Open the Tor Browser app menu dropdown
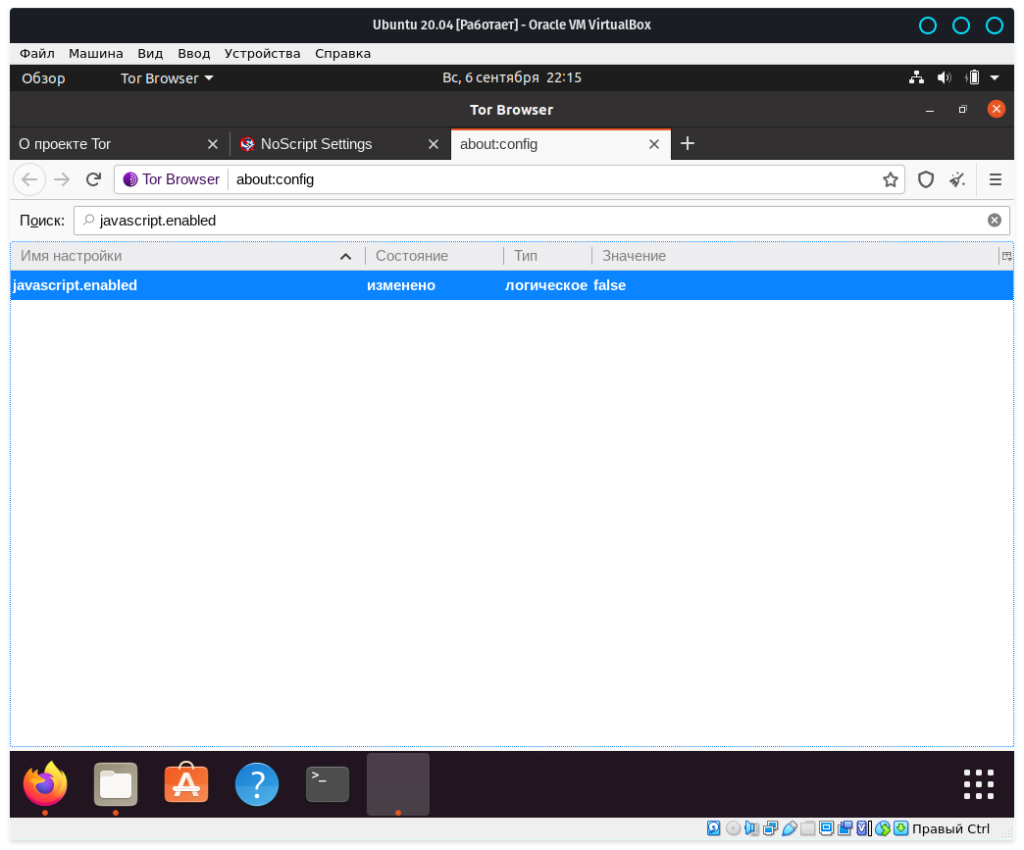1024x850 pixels. point(166,78)
